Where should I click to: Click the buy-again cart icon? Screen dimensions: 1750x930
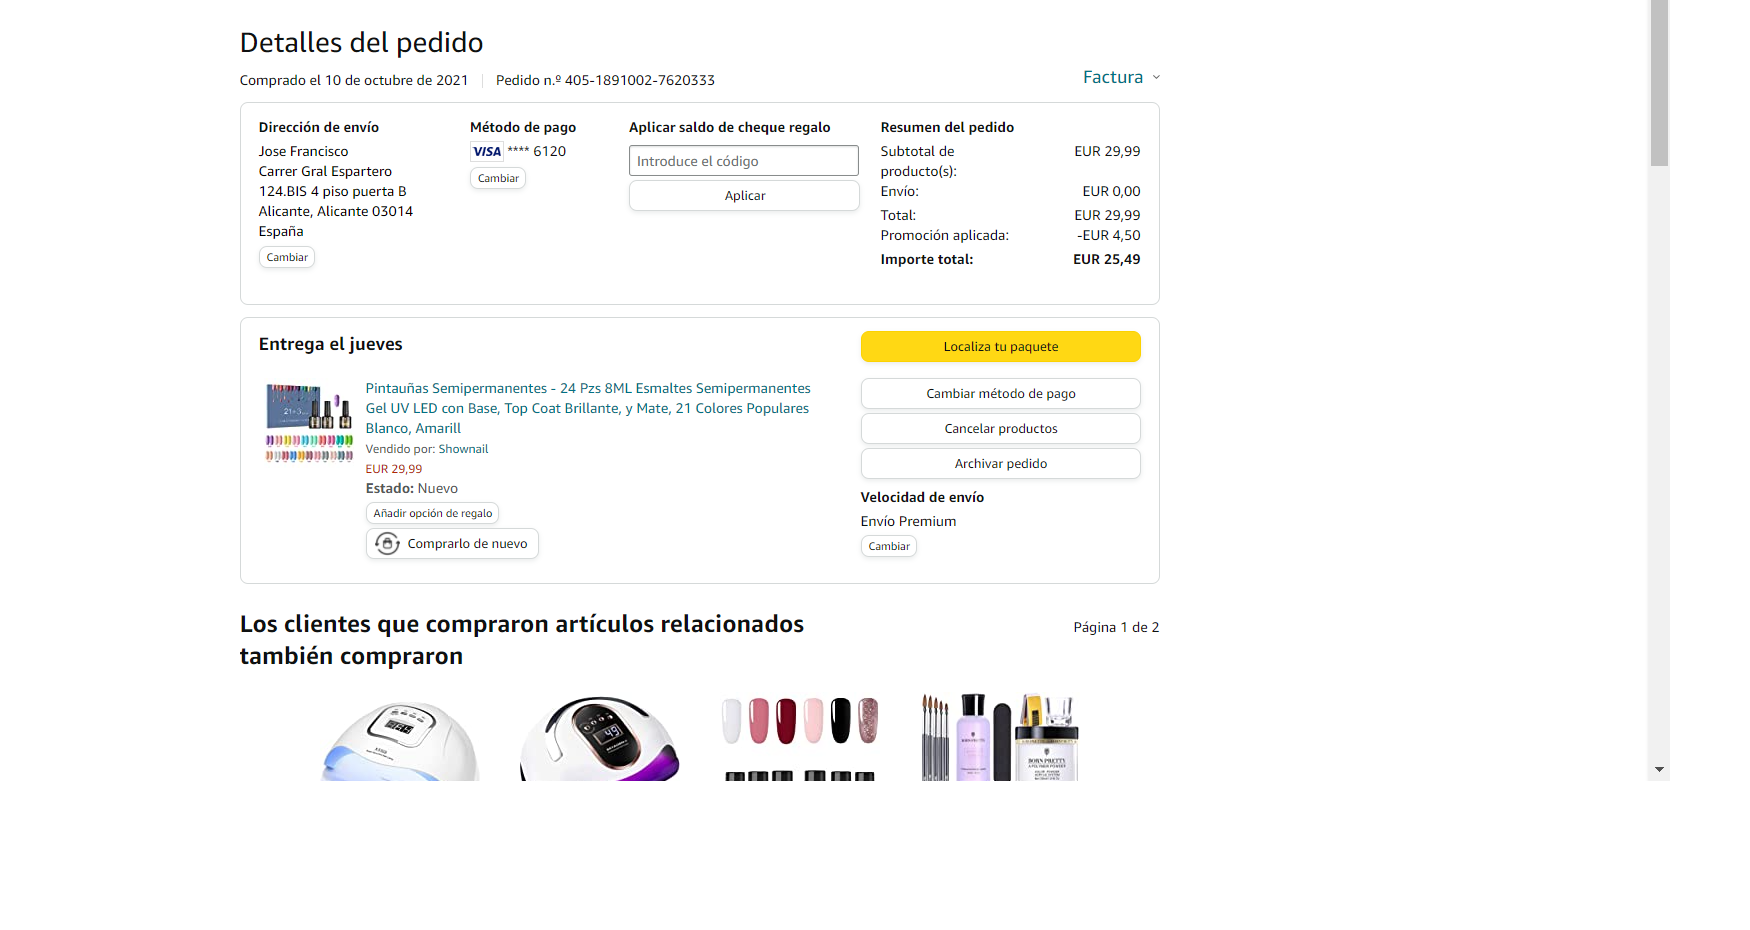[x=388, y=544]
